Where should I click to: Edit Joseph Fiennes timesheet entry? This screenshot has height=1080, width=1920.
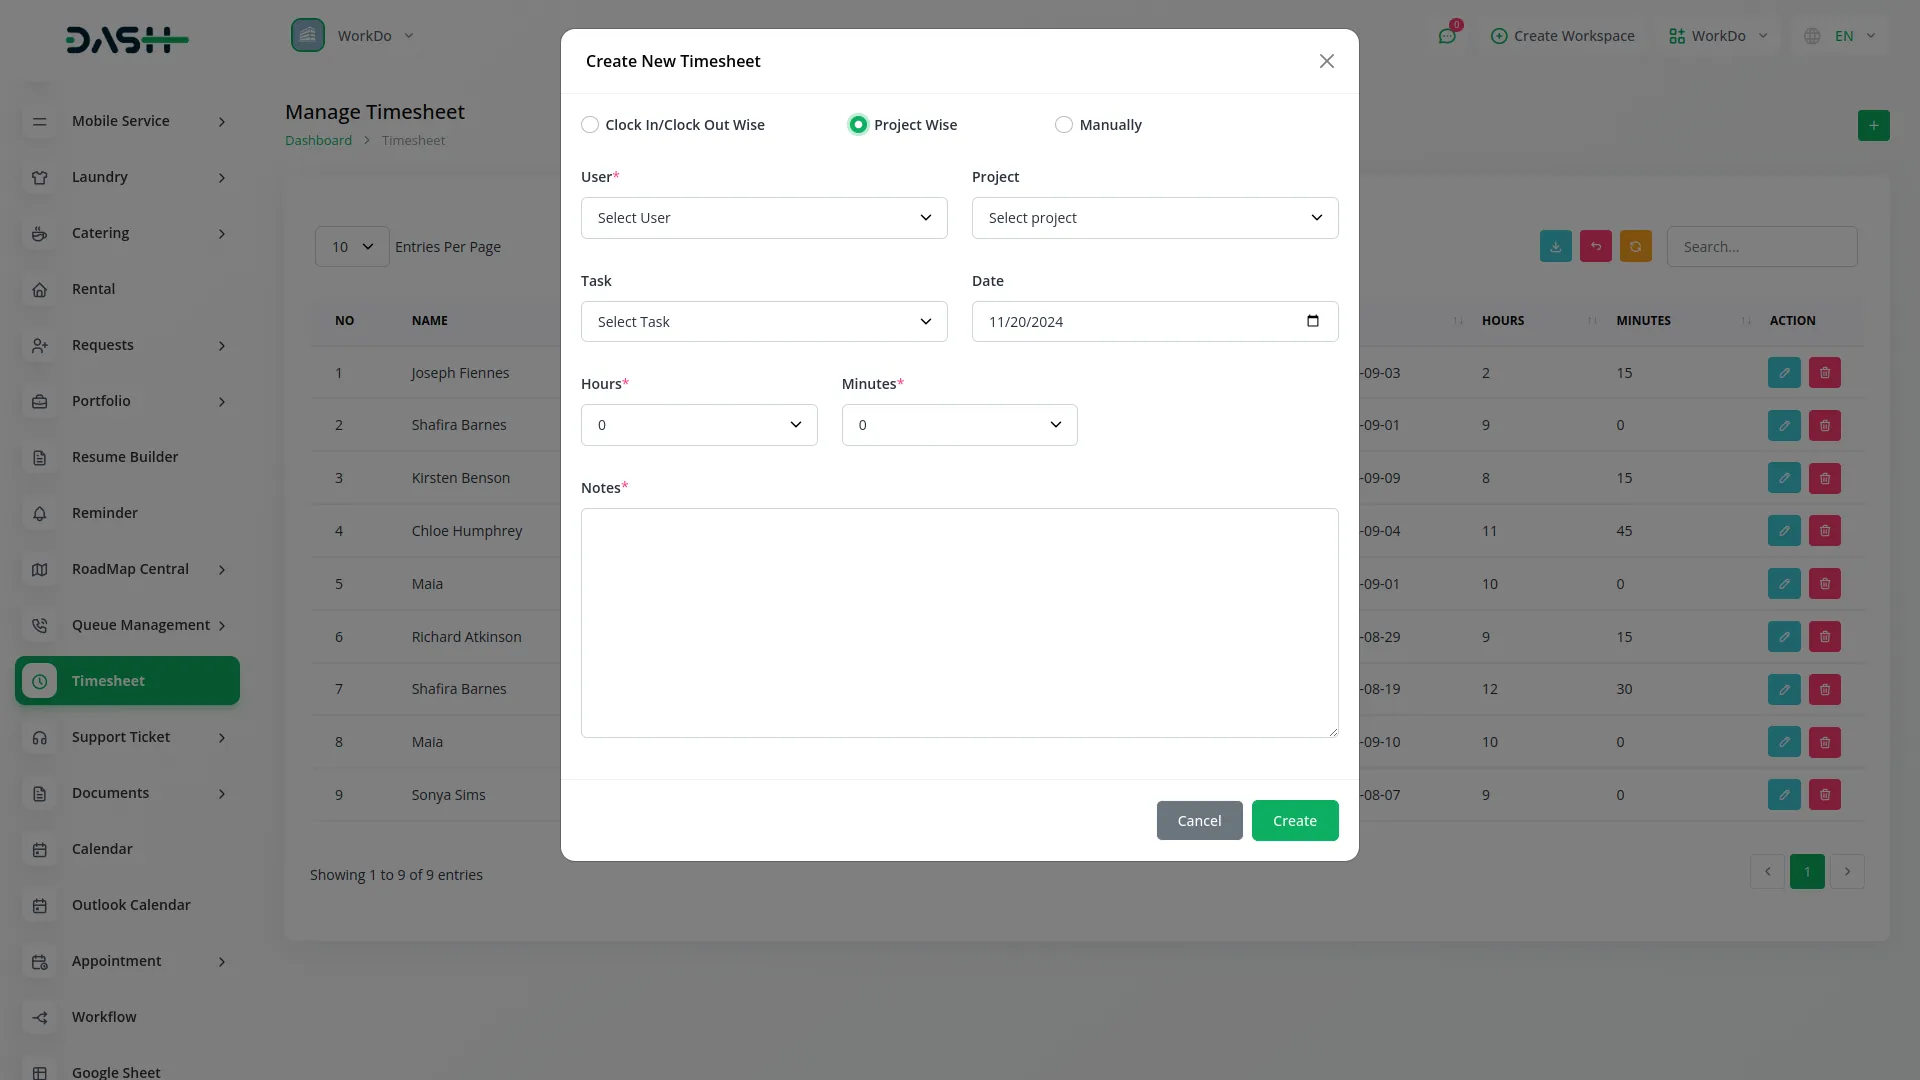[x=1784, y=372]
